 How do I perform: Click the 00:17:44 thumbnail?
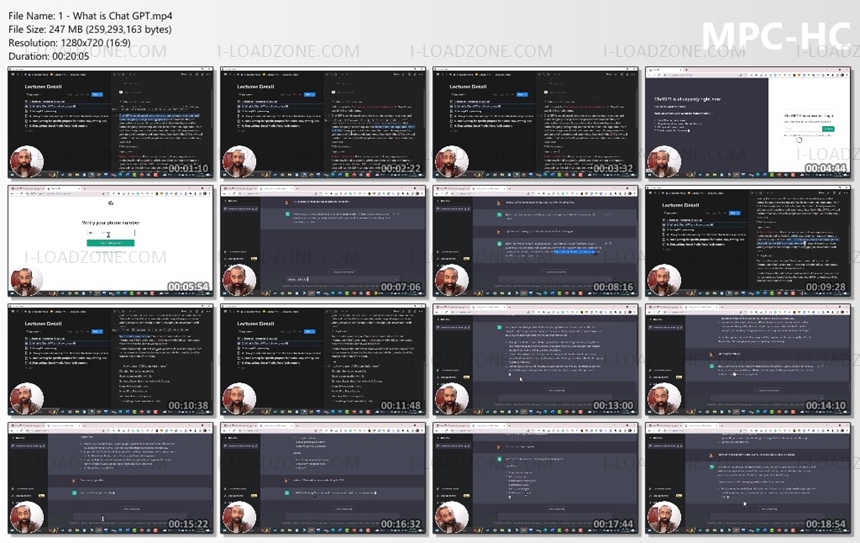[536, 479]
